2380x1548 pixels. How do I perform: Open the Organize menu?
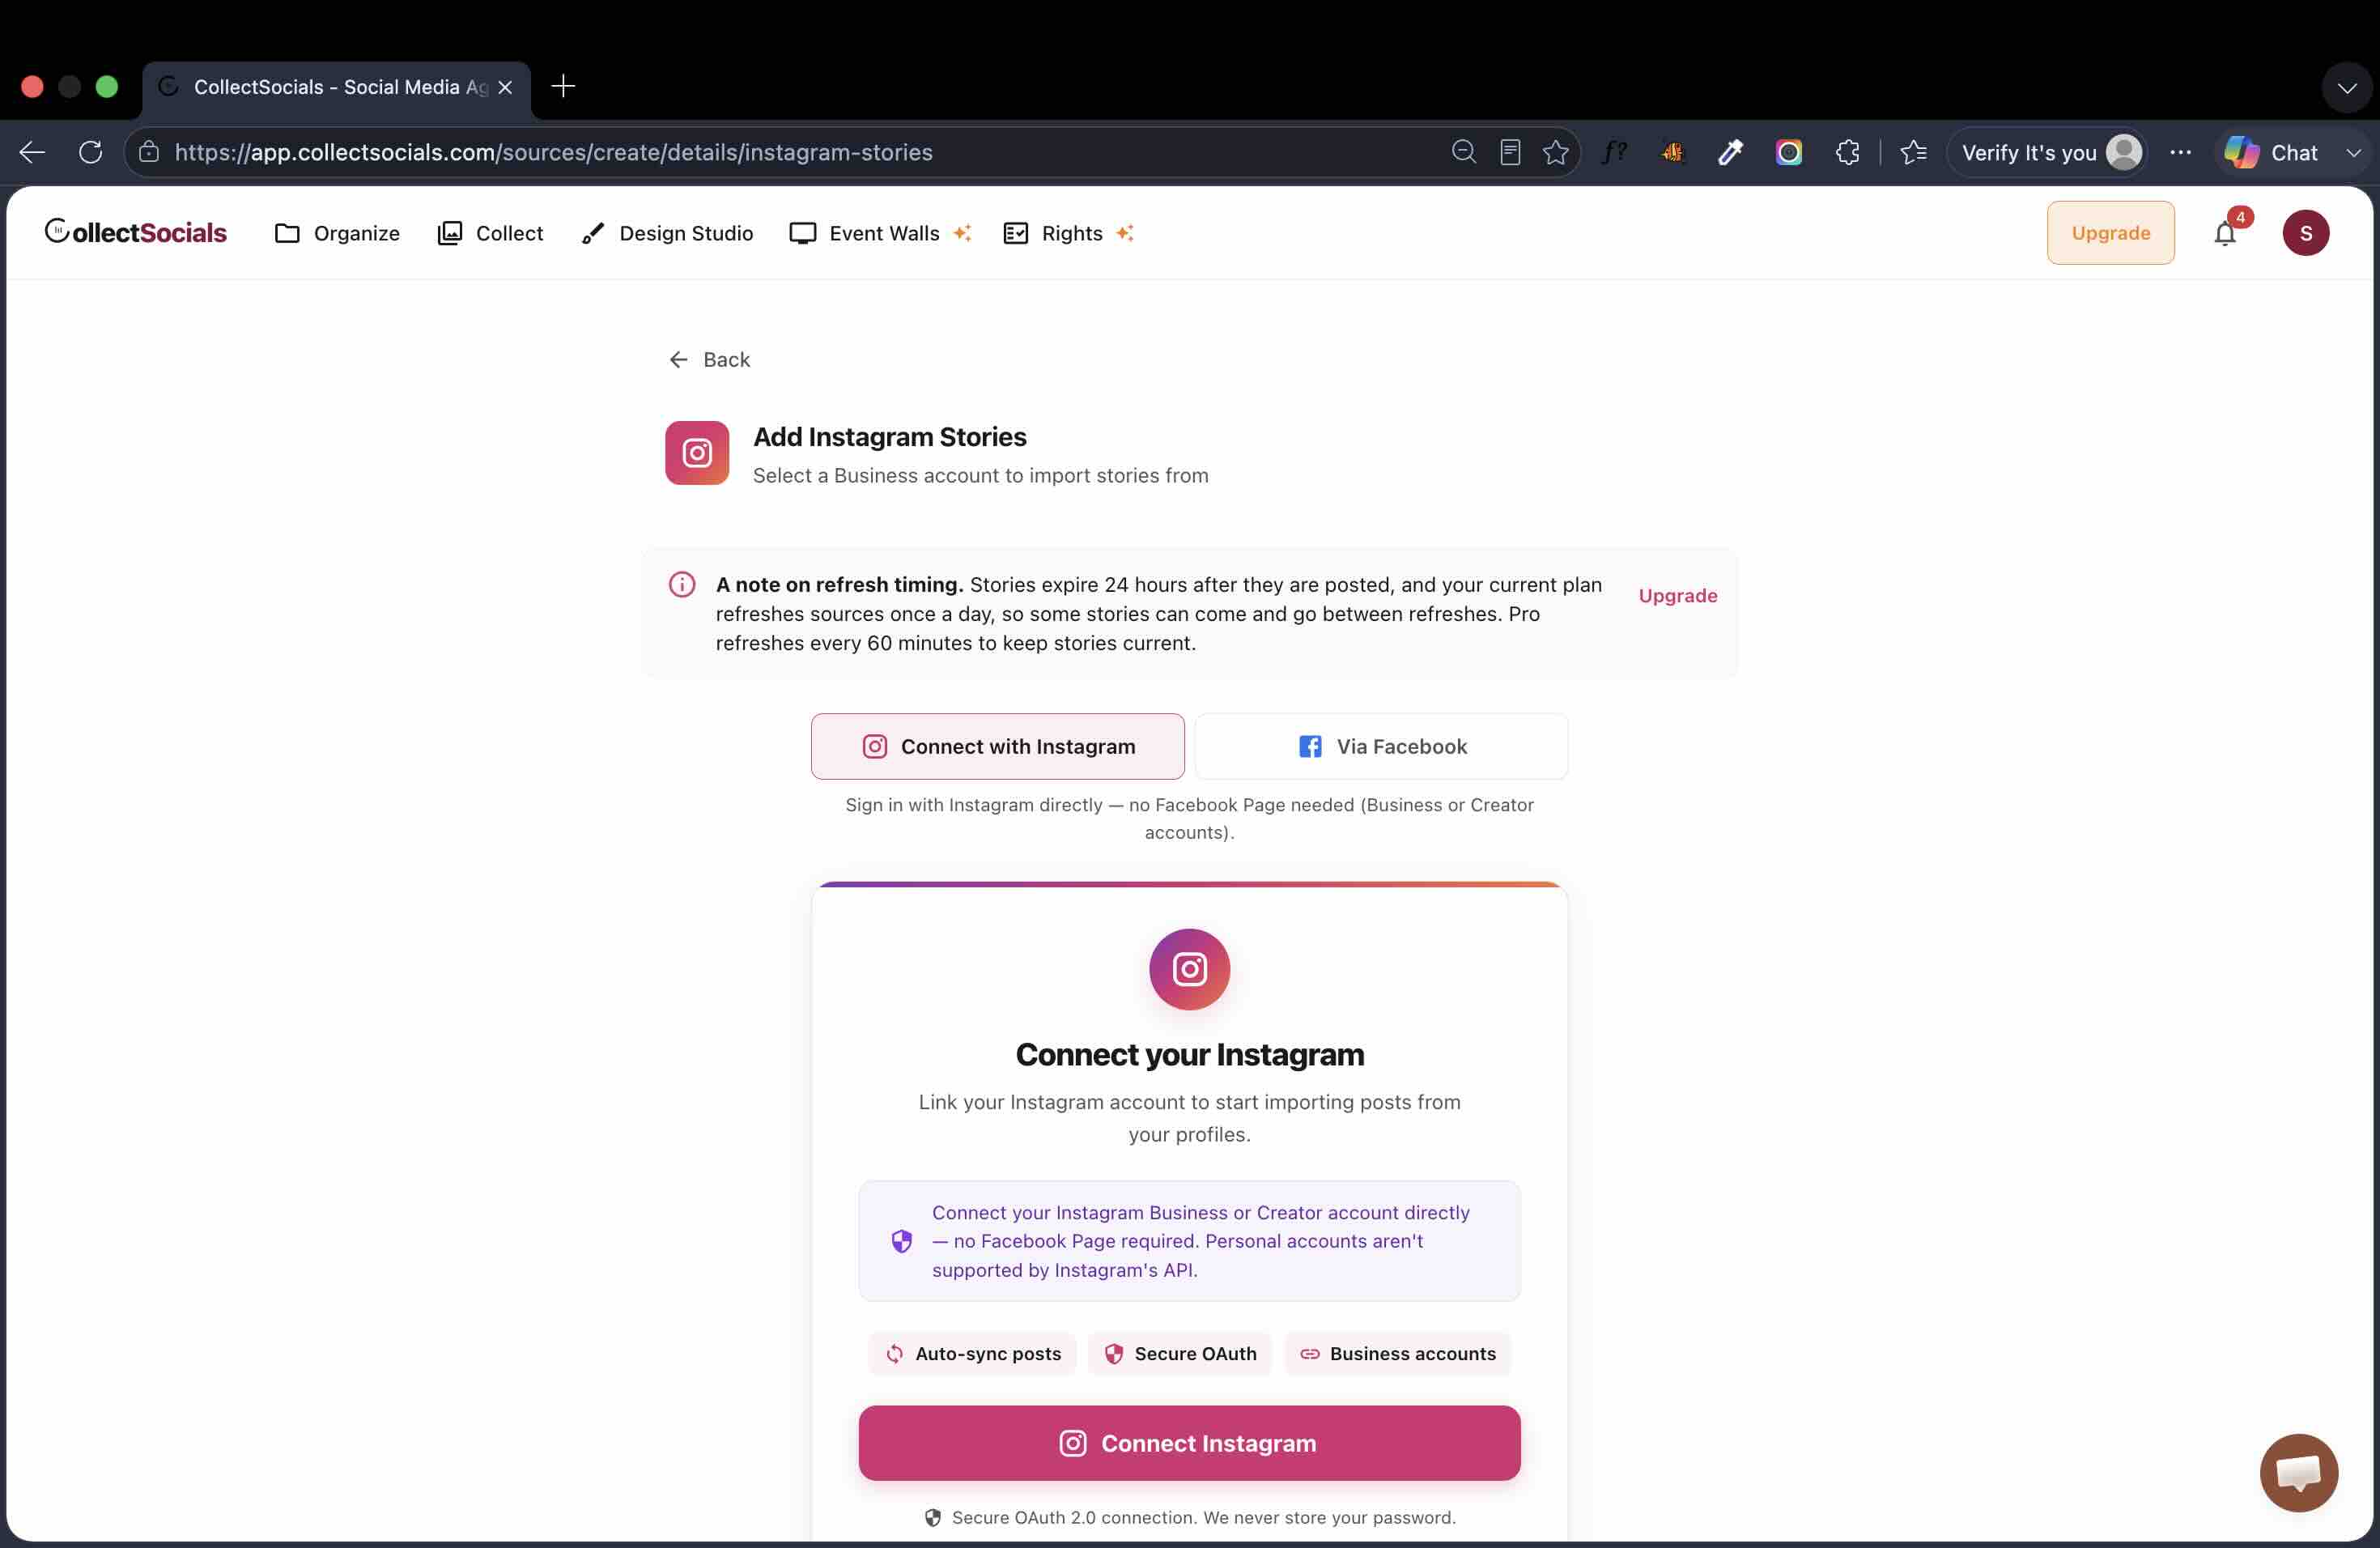coord(337,233)
